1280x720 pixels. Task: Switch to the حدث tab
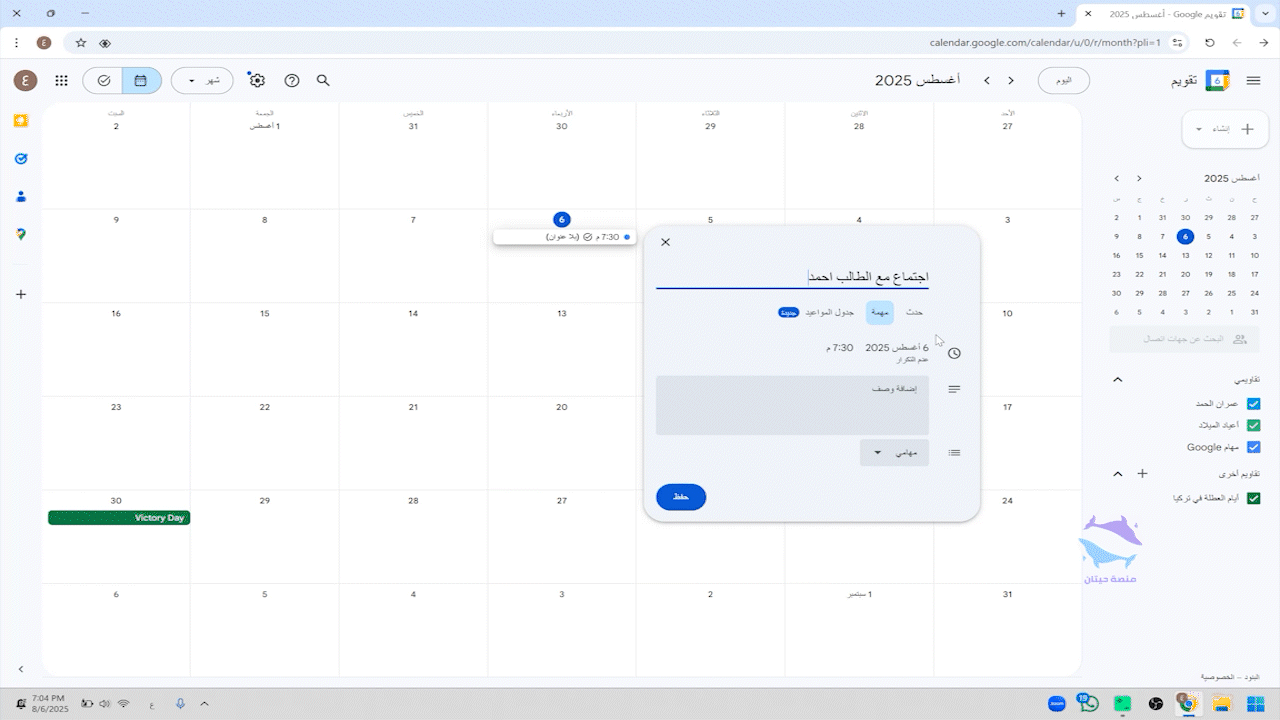(914, 313)
